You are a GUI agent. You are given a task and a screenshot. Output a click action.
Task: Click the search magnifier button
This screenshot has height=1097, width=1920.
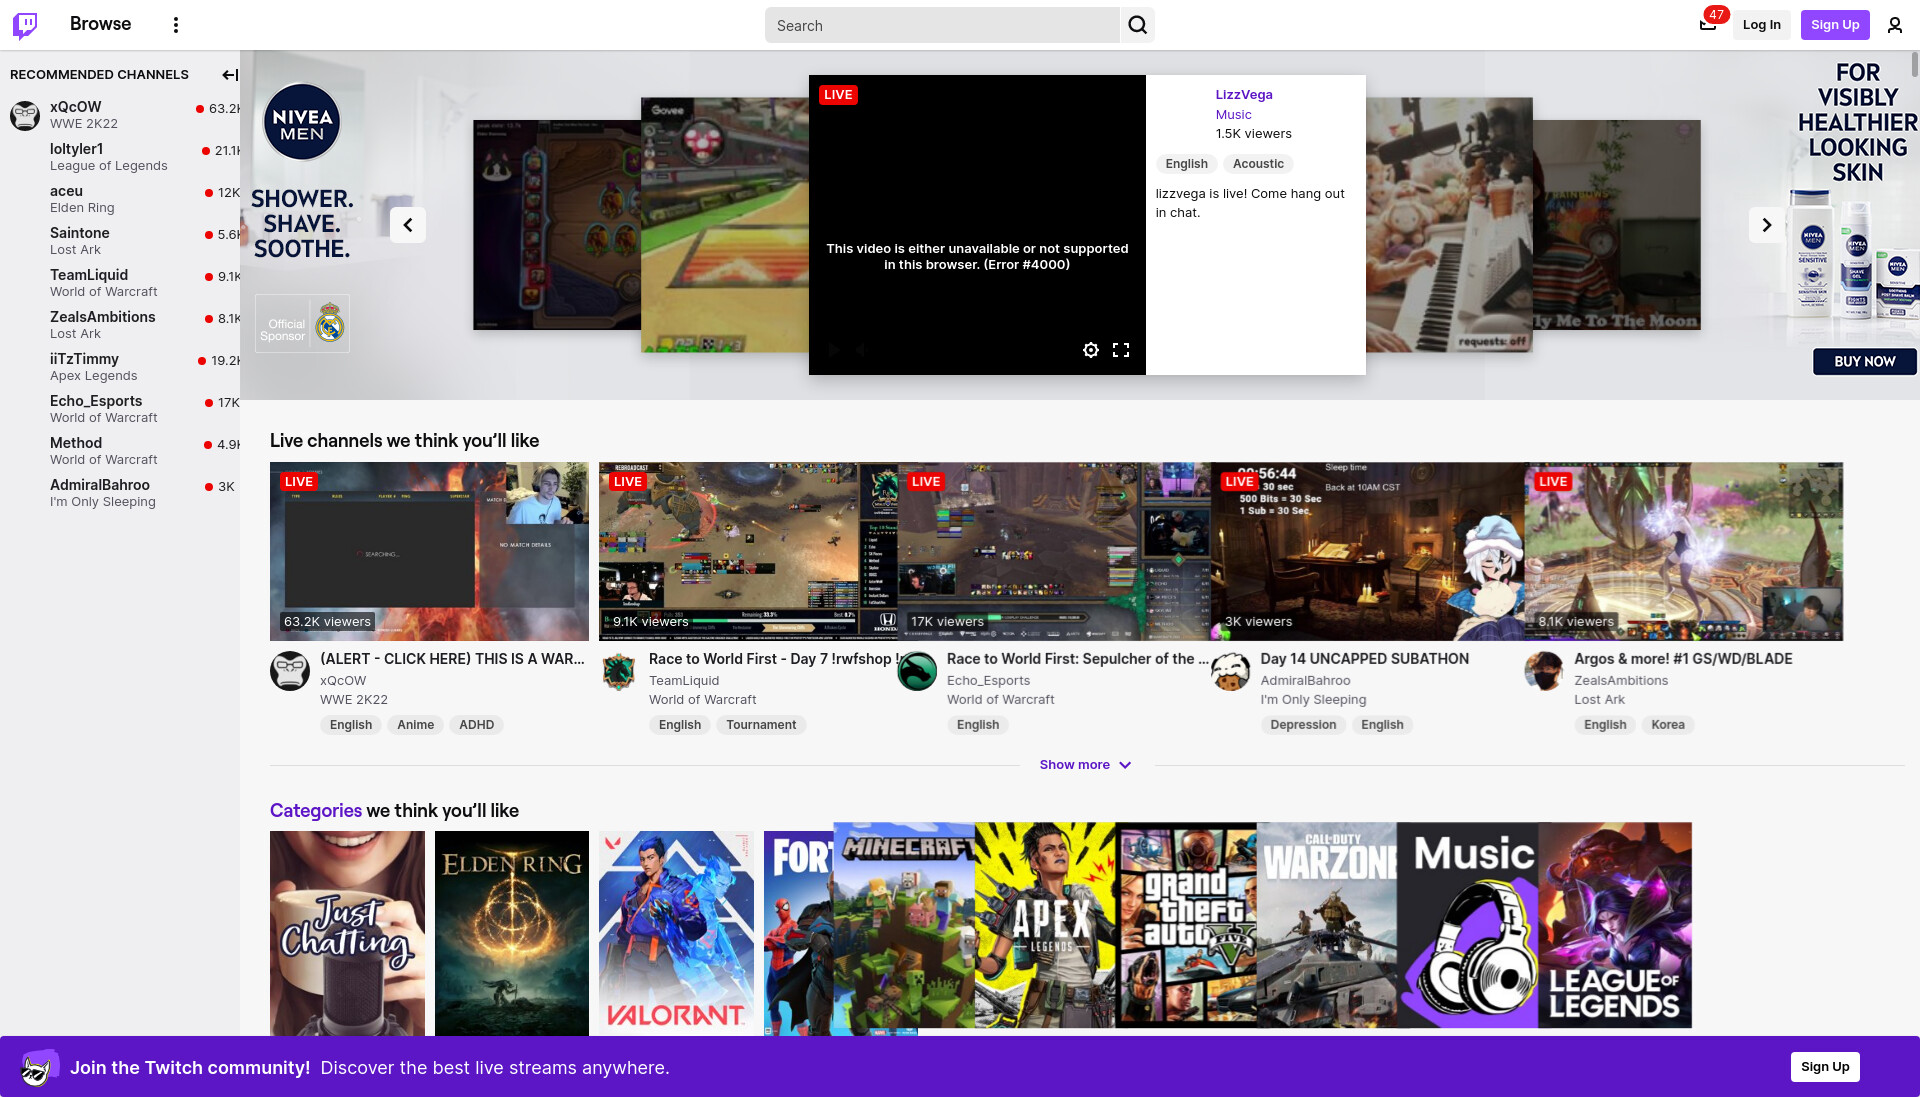click(1137, 25)
